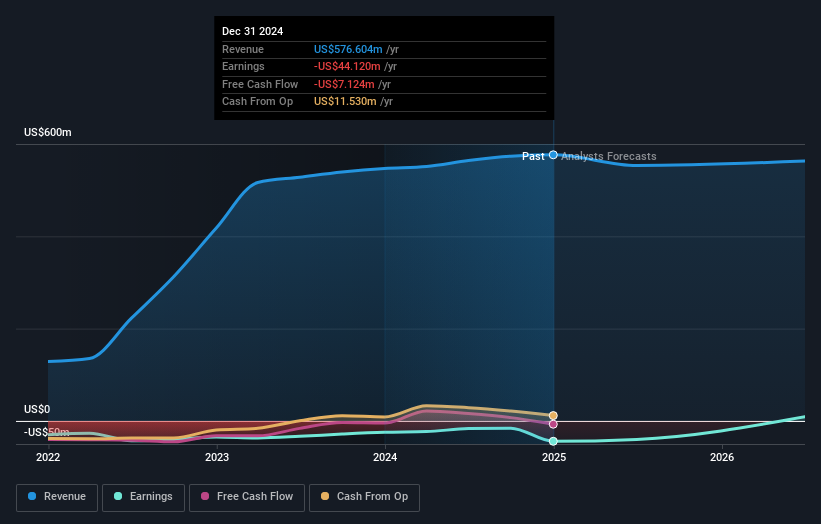Click the teal Earnings data point at 2025
Image resolution: width=821 pixels, height=524 pixels.
pyautogui.click(x=553, y=441)
